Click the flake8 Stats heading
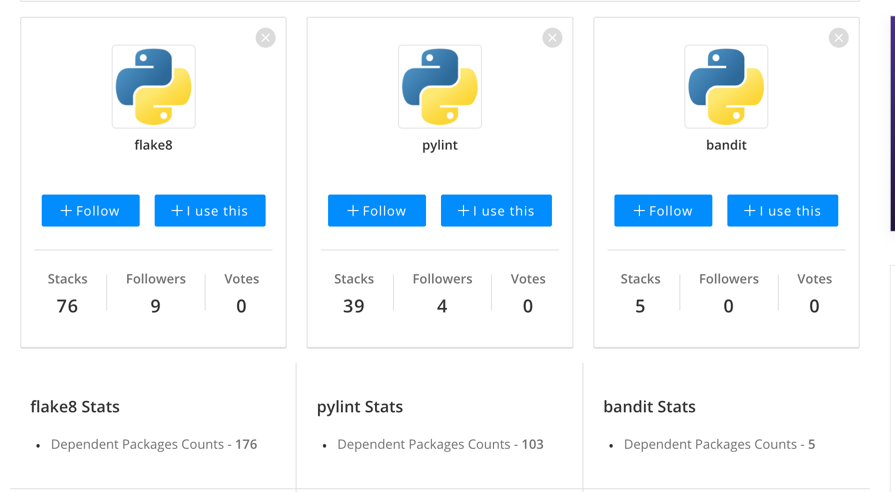The image size is (895, 492). (x=75, y=406)
